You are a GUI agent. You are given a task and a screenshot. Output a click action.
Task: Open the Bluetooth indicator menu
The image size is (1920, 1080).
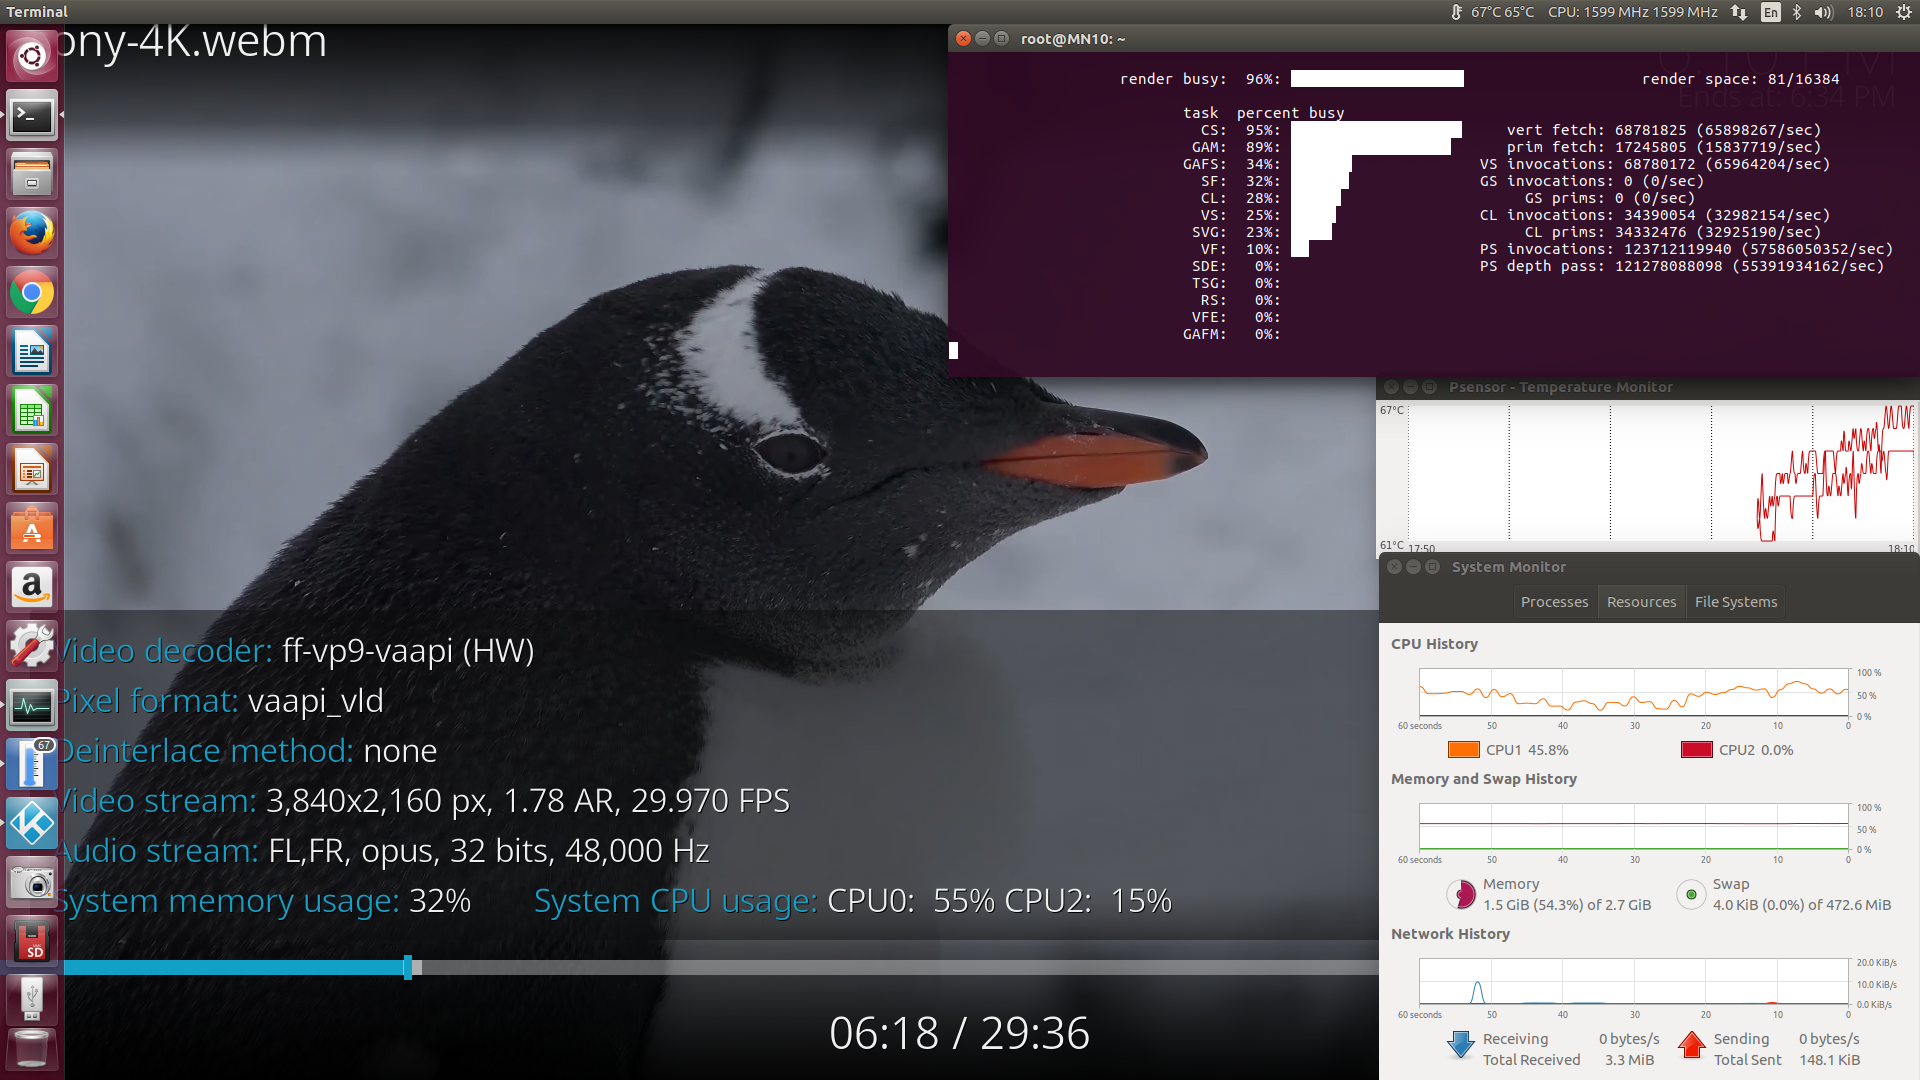[1797, 12]
